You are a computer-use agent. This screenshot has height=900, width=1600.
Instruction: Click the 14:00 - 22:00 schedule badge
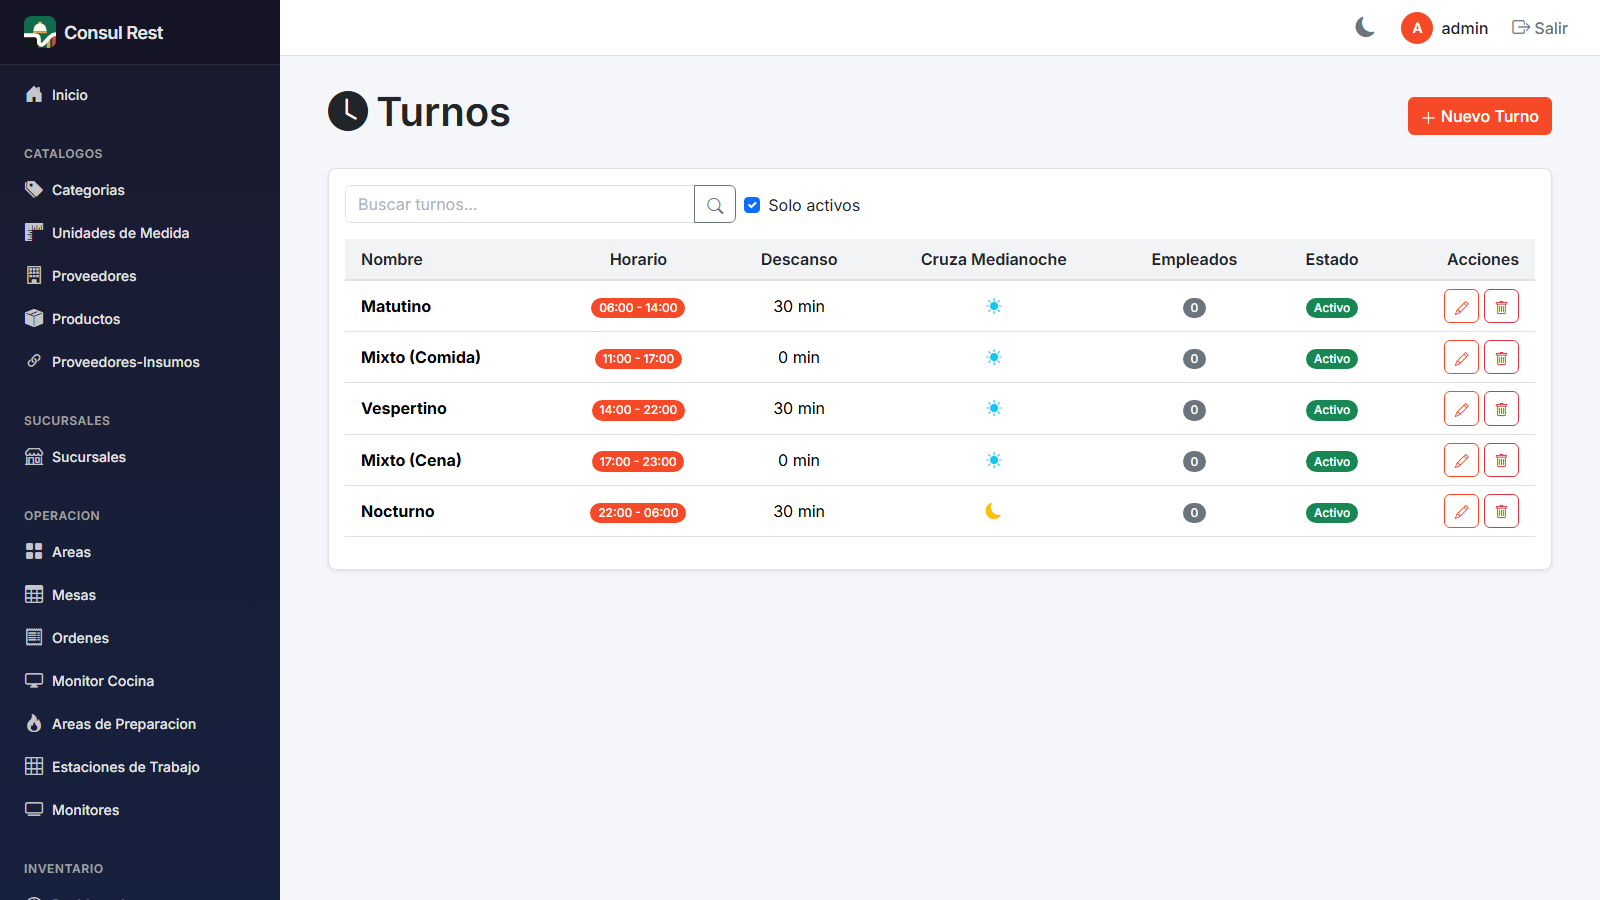[638, 410]
